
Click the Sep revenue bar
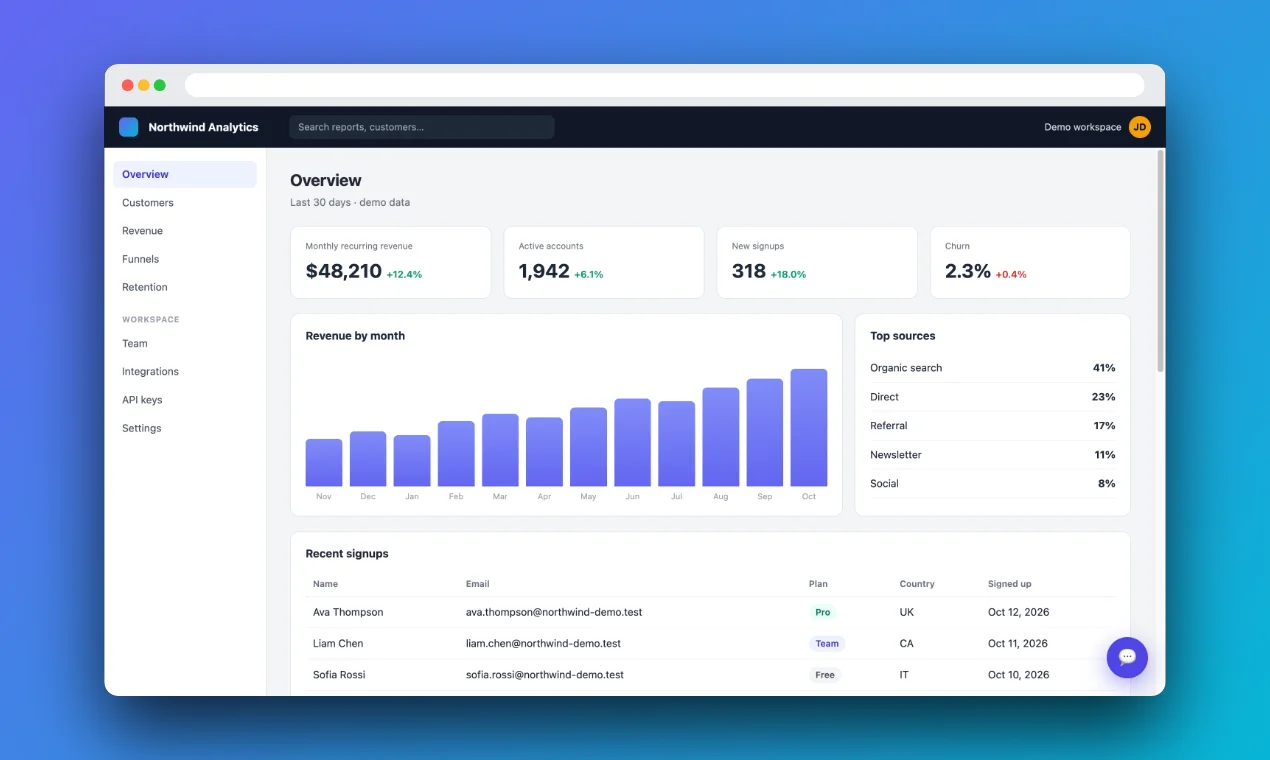point(764,433)
